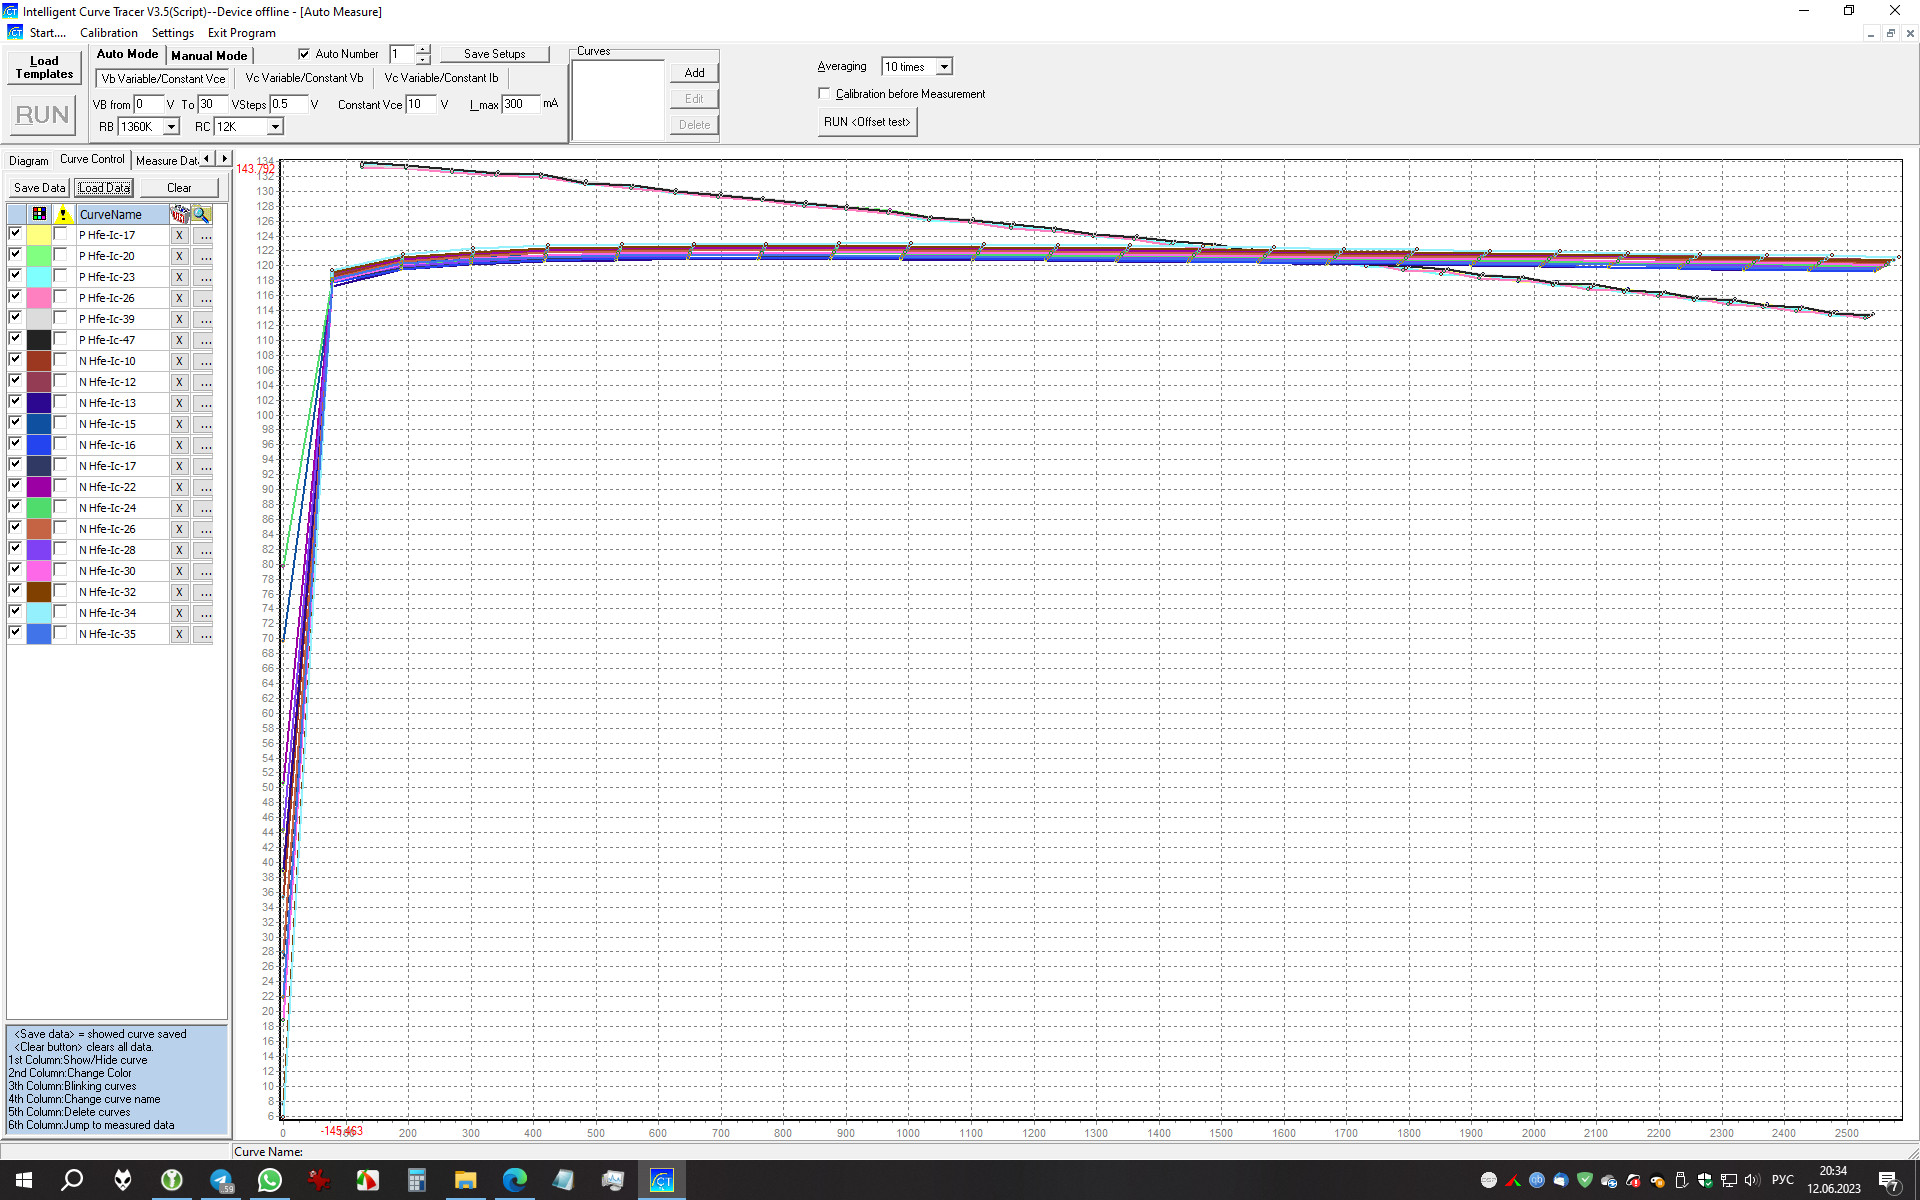Enable Calibration before Measurement checkbox

click(x=824, y=94)
